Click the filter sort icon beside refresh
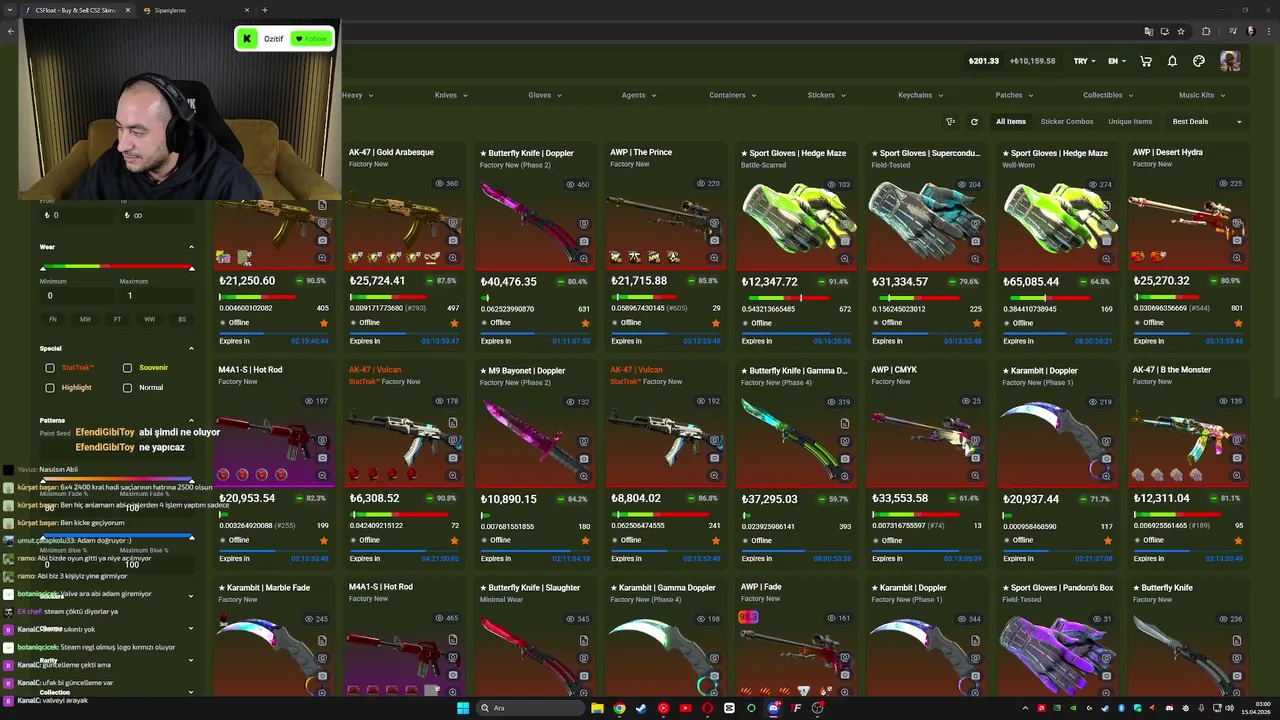Viewport: 1280px width, 720px height. pos(950,122)
